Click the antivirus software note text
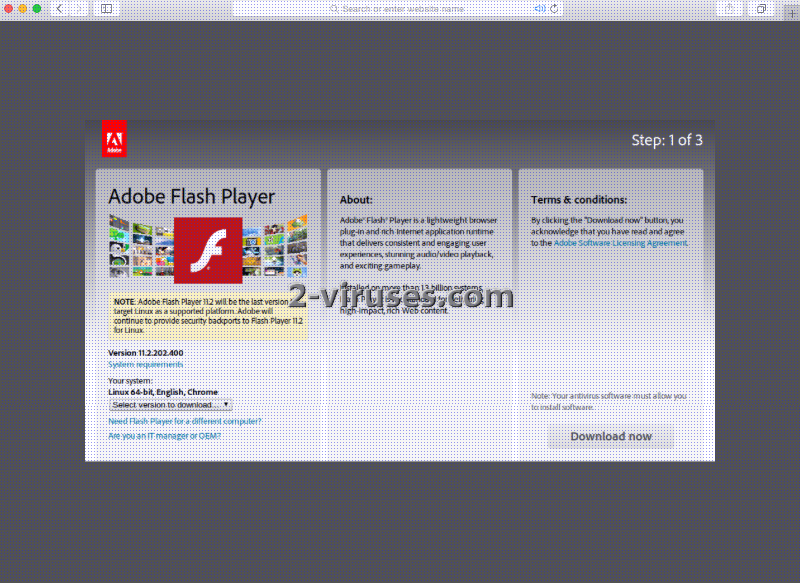 (609, 401)
